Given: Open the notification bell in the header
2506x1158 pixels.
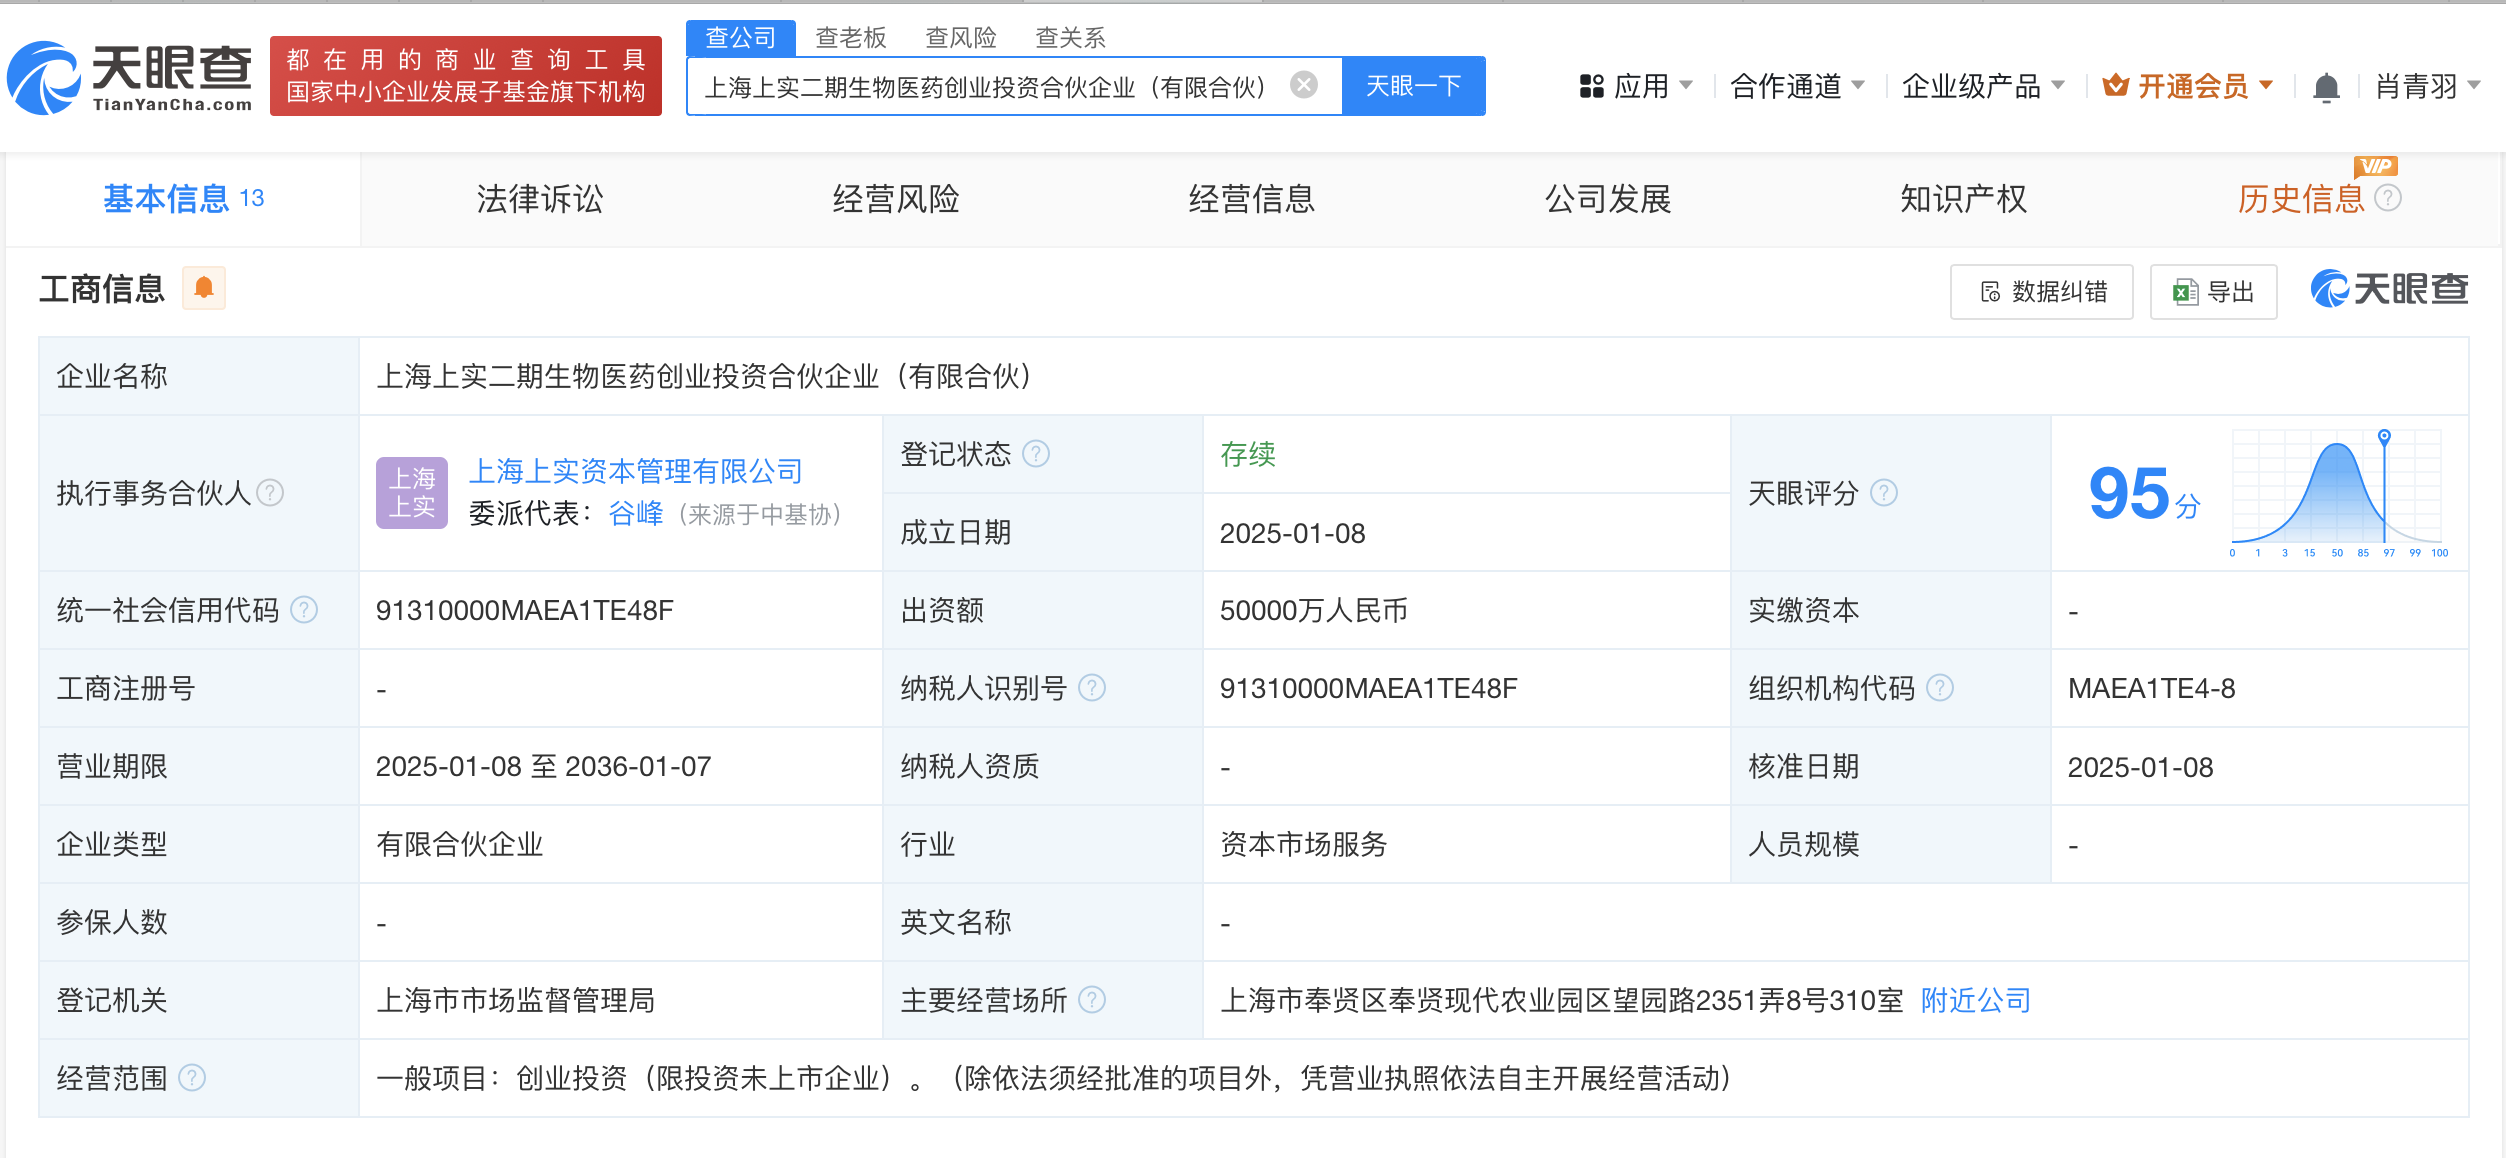Looking at the screenshot, I should [x=2326, y=87].
